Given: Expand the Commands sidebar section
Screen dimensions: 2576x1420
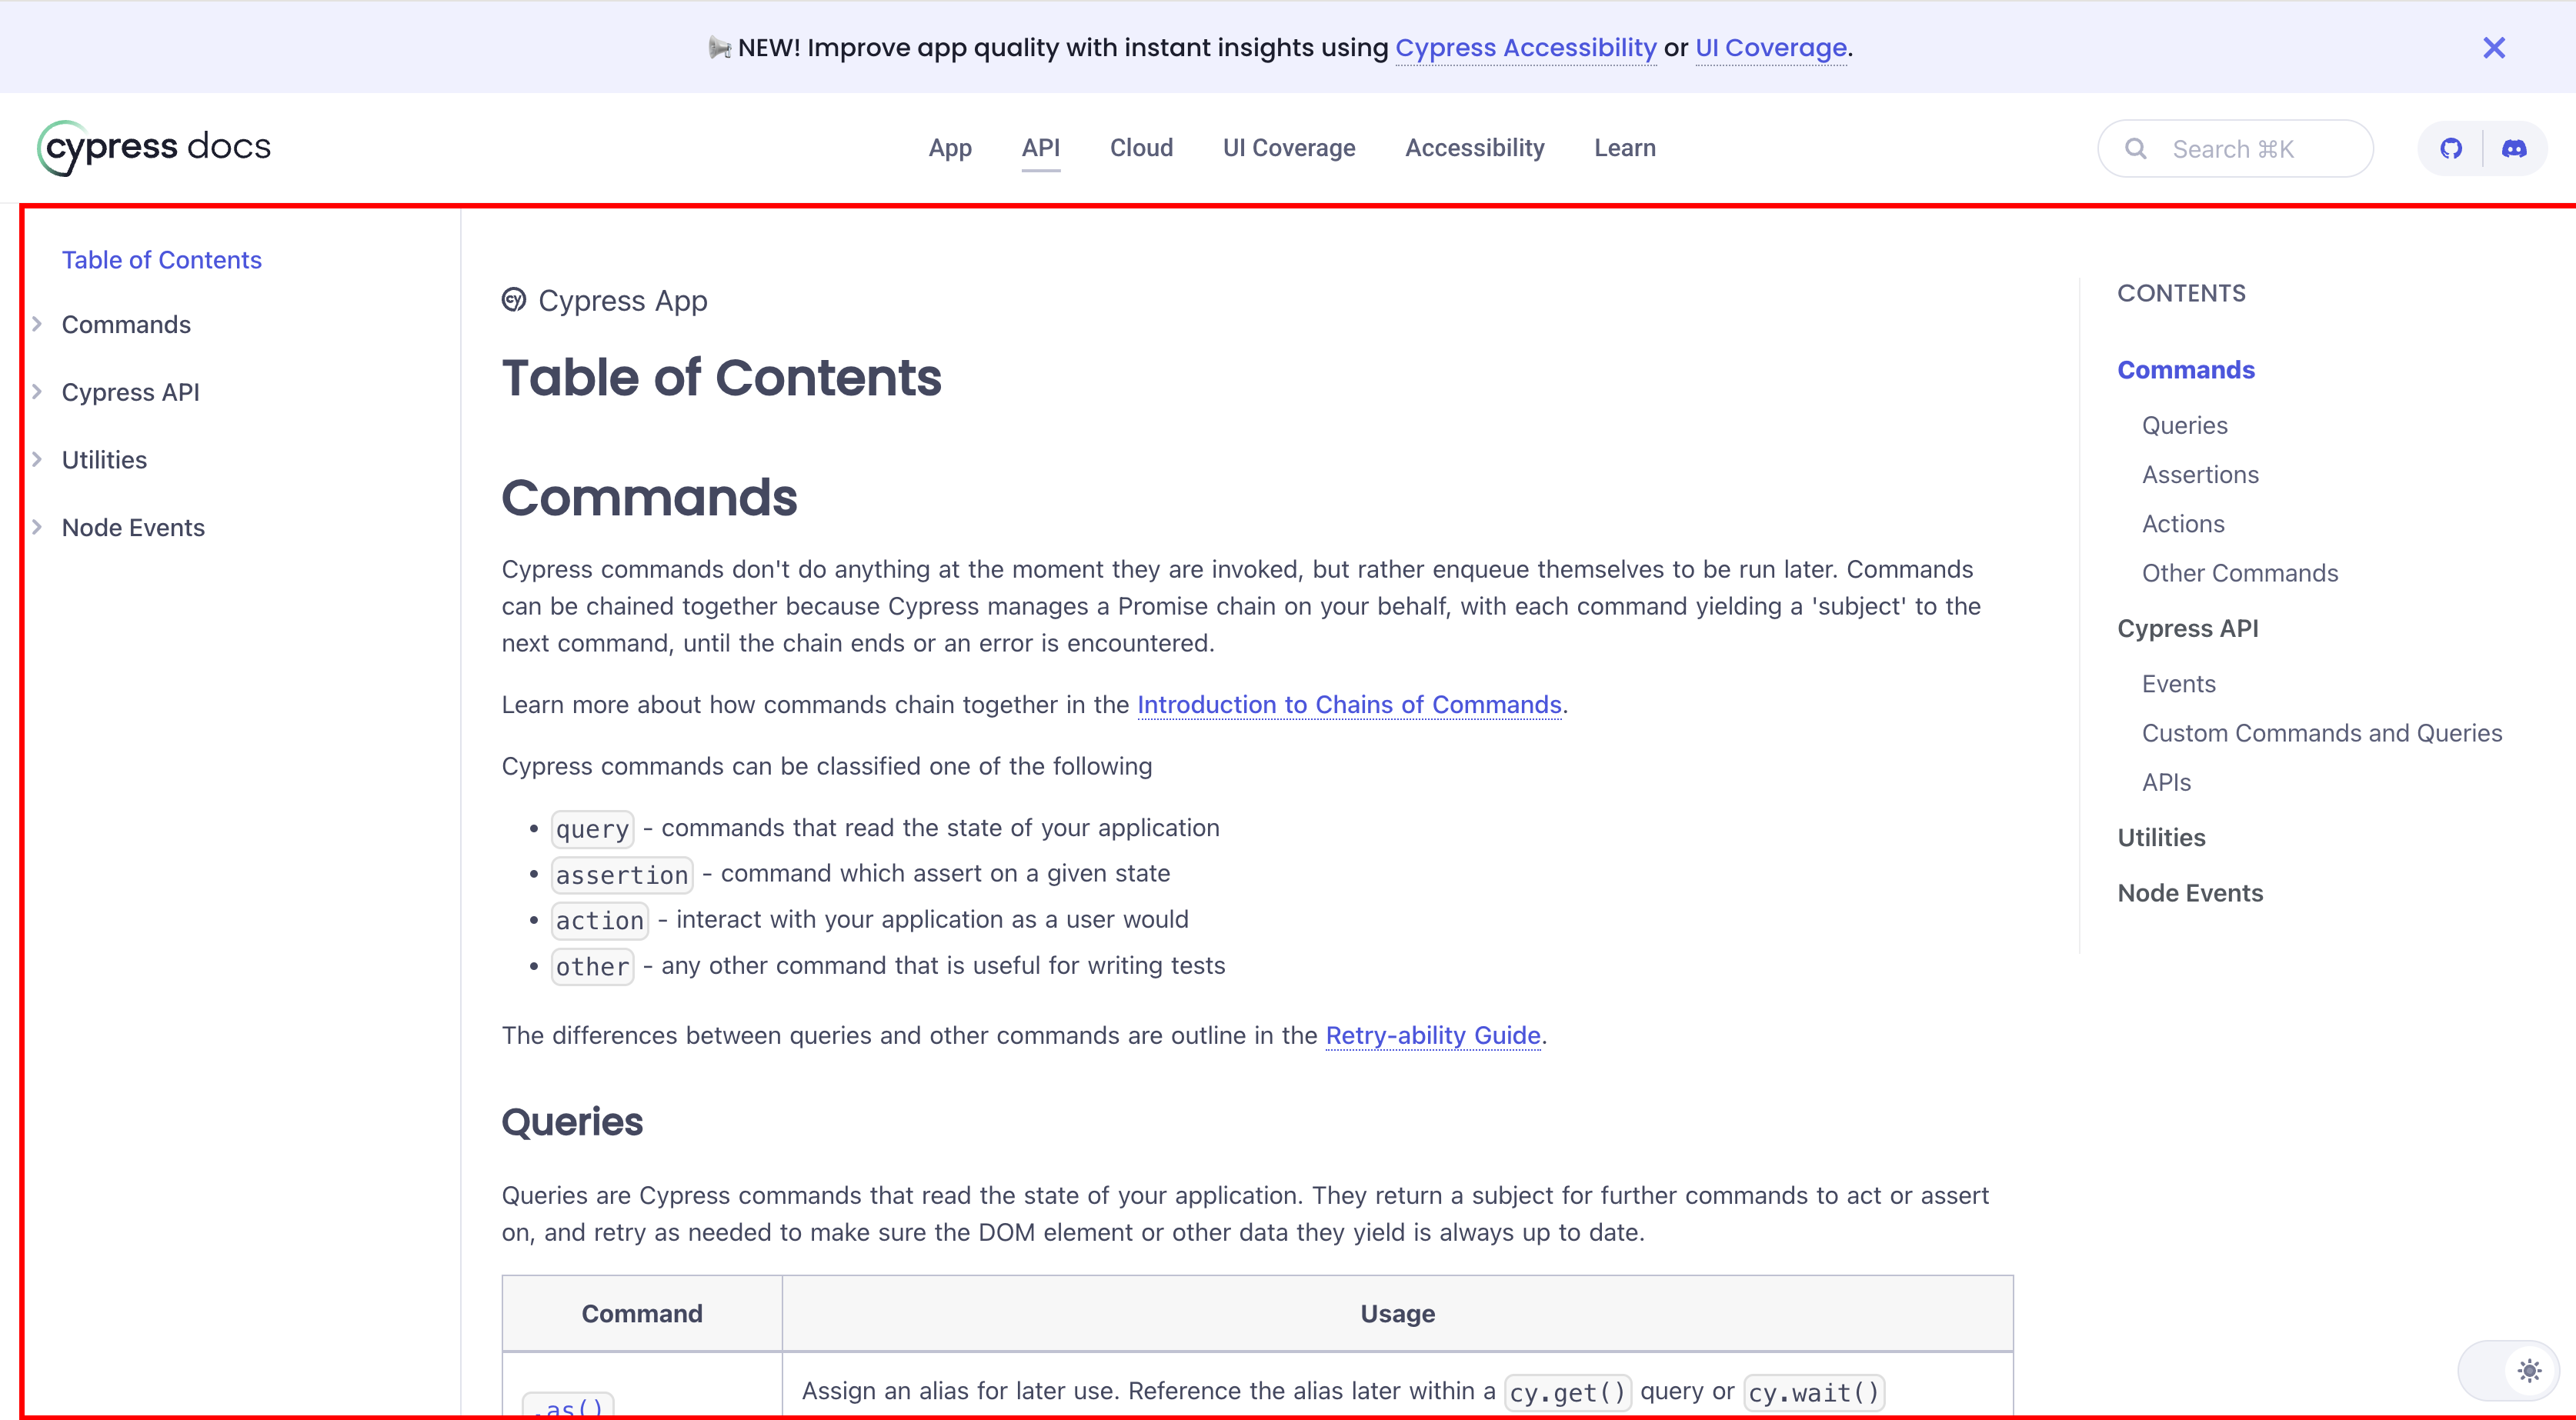Looking at the screenshot, I should [37, 324].
